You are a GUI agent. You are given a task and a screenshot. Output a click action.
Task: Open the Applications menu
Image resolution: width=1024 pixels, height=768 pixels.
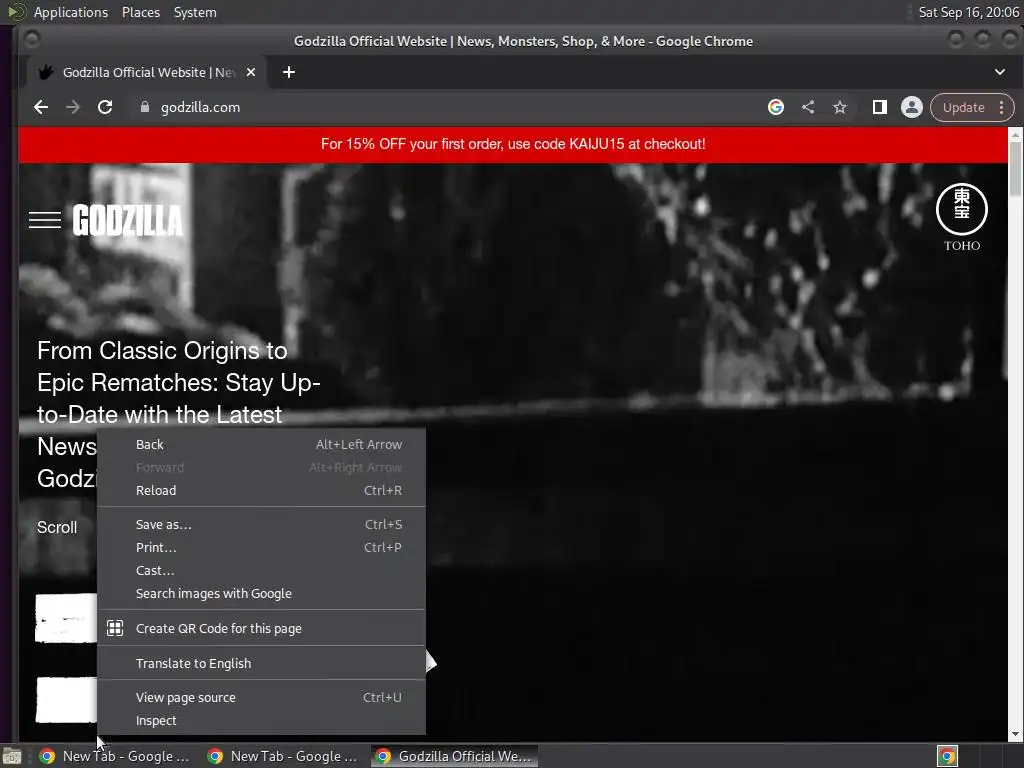pyautogui.click(x=71, y=12)
